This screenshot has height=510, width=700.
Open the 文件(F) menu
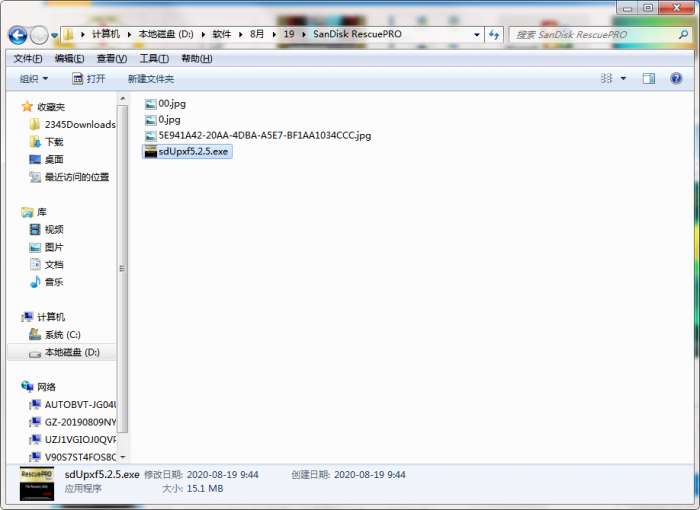click(x=28, y=59)
